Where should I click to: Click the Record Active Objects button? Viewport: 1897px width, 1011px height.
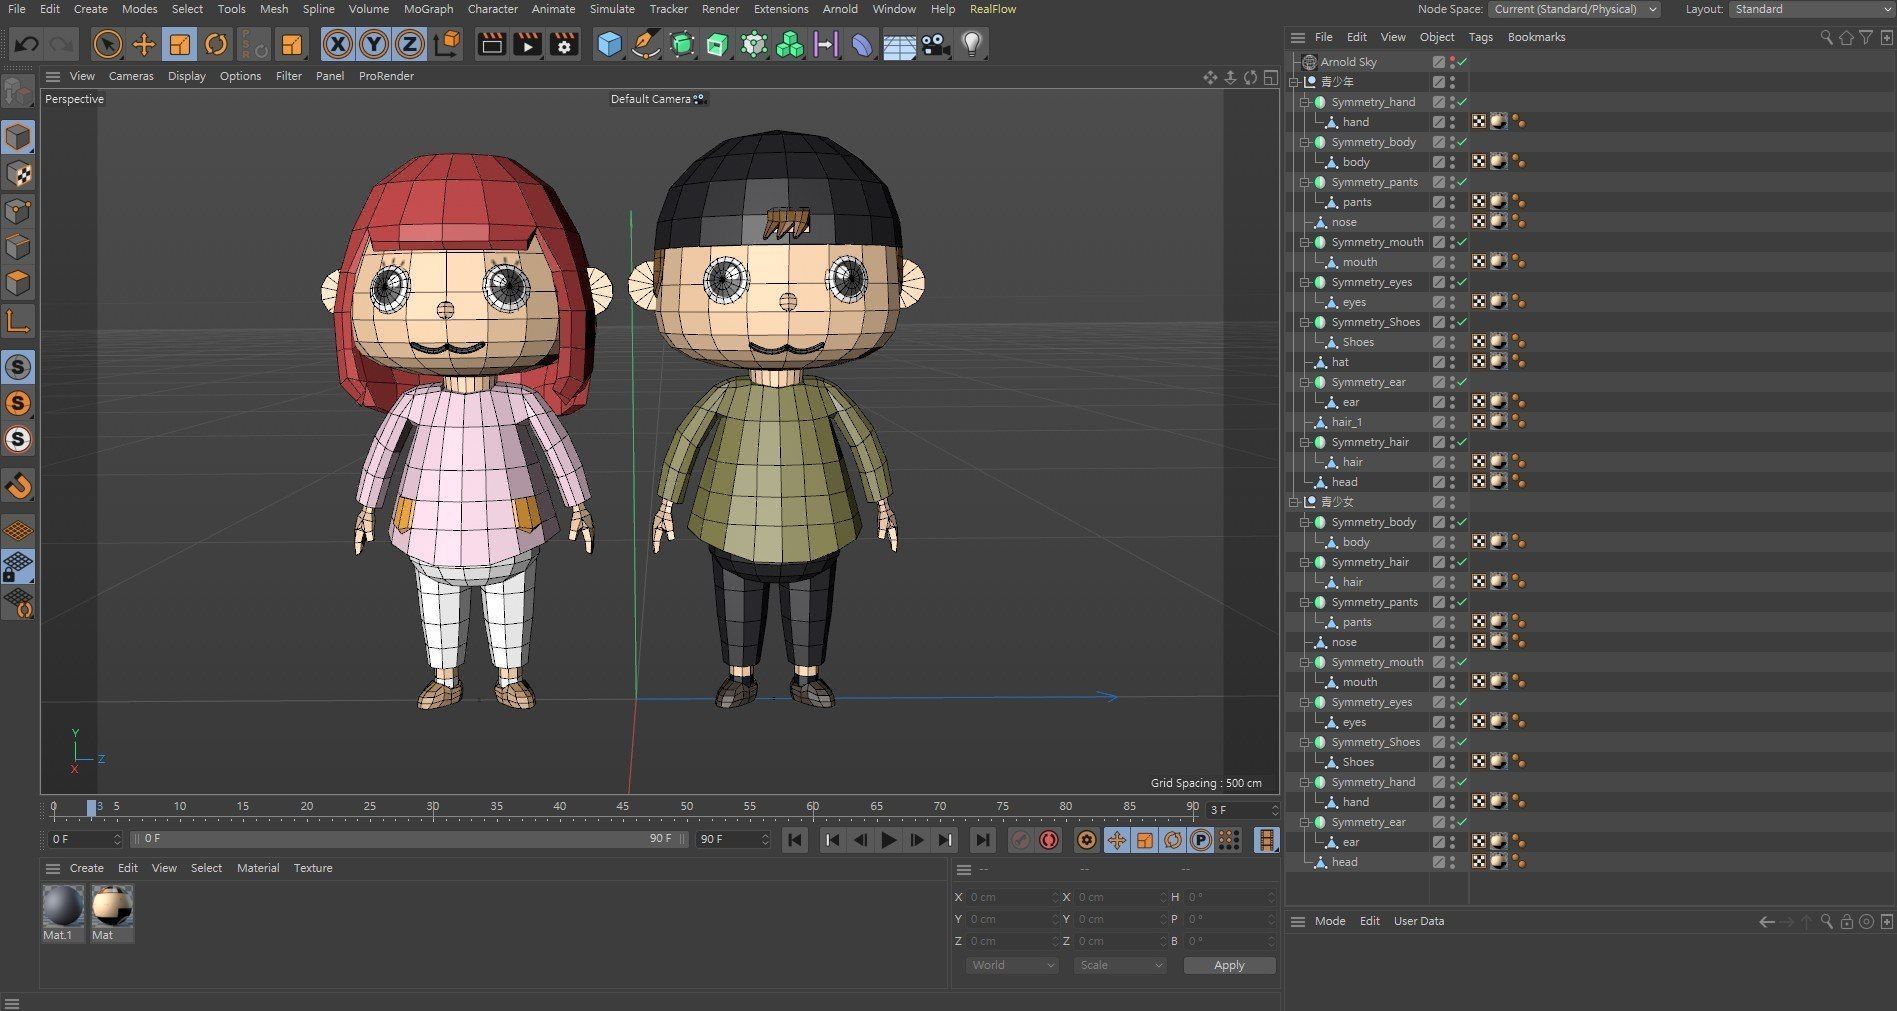pyautogui.click(x=1020, y=840)
